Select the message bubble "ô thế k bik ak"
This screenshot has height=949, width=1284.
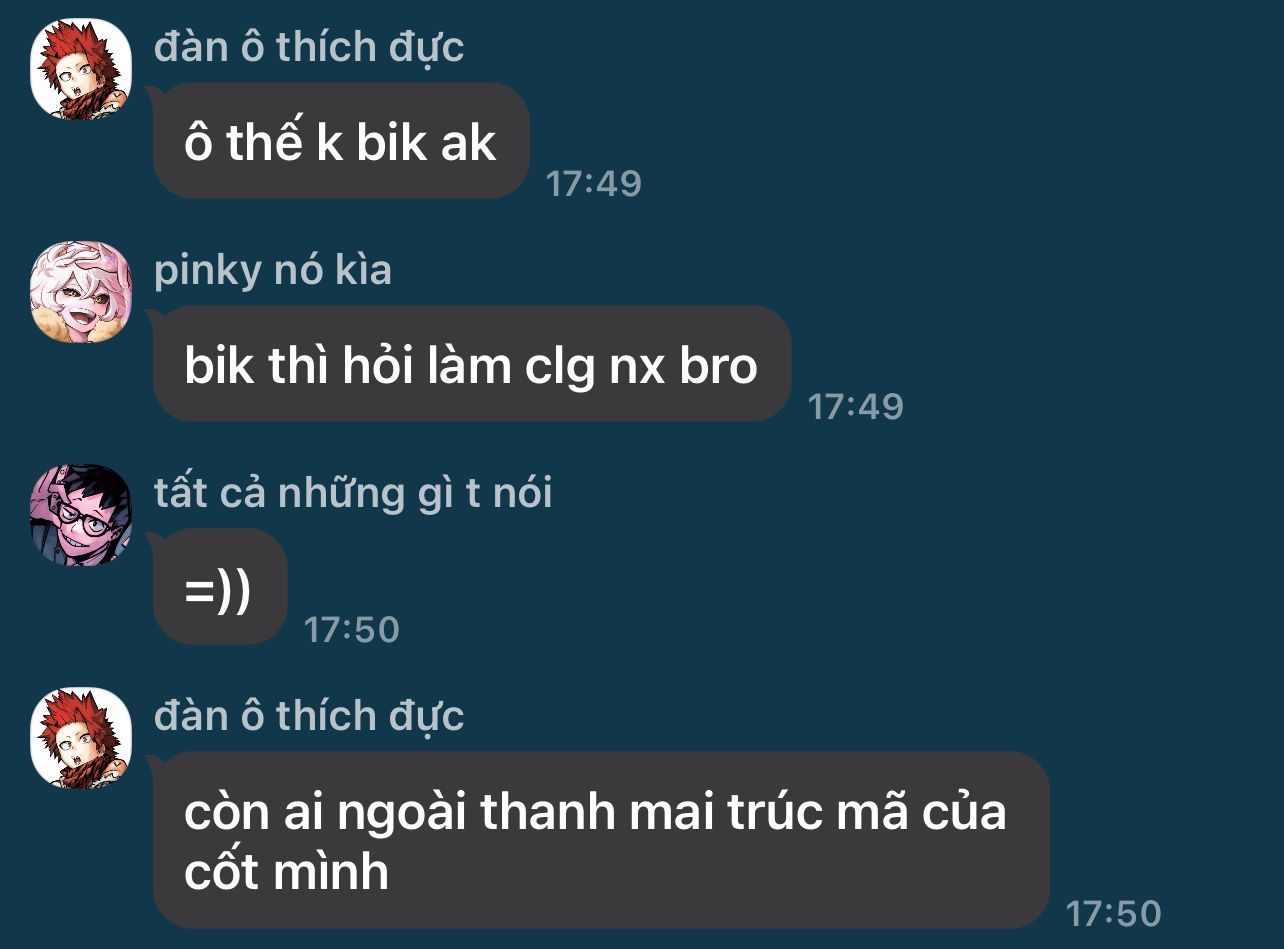[340, 141]
